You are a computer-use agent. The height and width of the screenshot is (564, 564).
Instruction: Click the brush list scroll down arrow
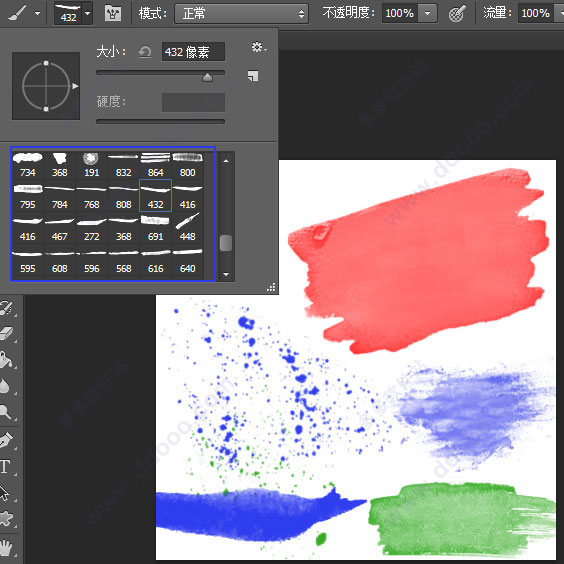pyautogui.click(x=226, y=274)
